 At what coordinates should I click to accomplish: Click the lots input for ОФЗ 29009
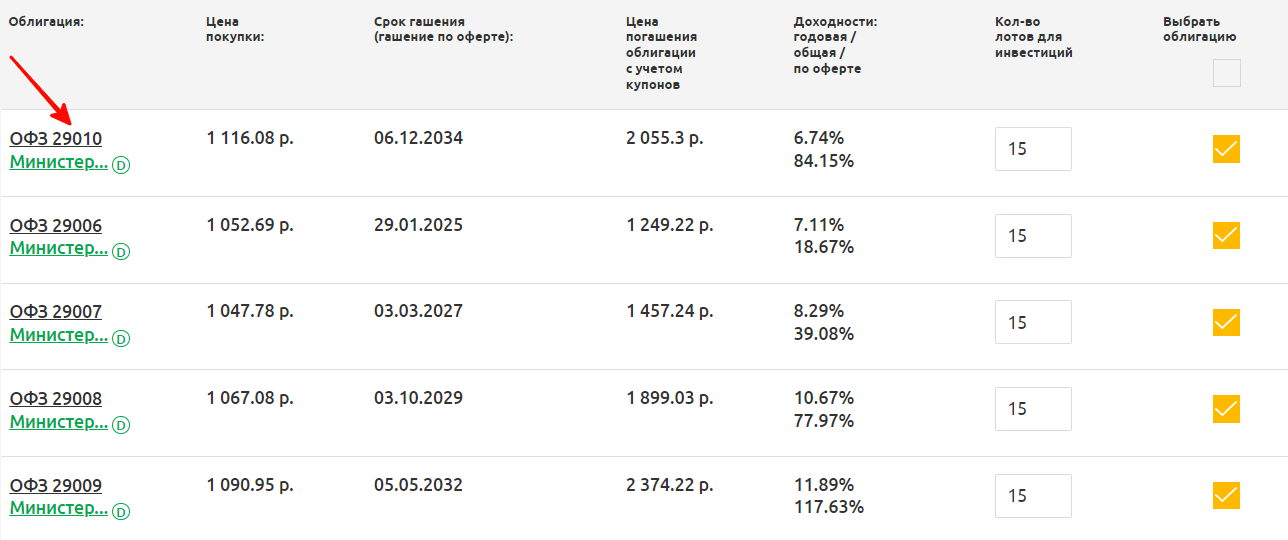point(1033,496)
